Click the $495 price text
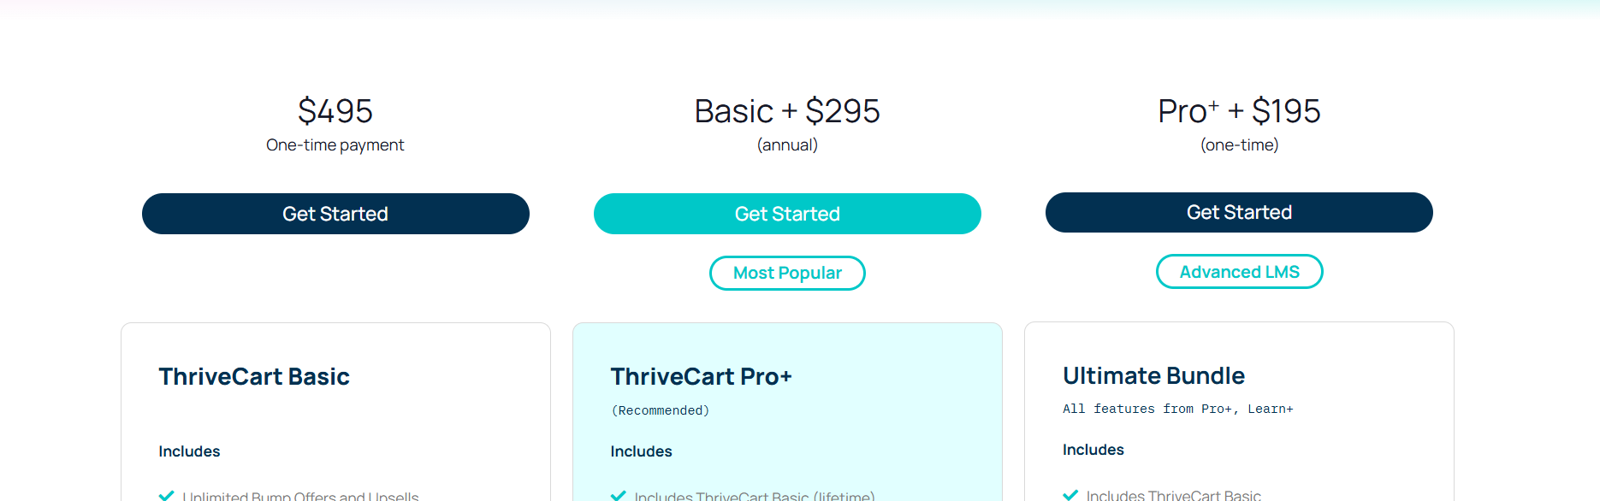The image size is (1600, 501). 335,111
